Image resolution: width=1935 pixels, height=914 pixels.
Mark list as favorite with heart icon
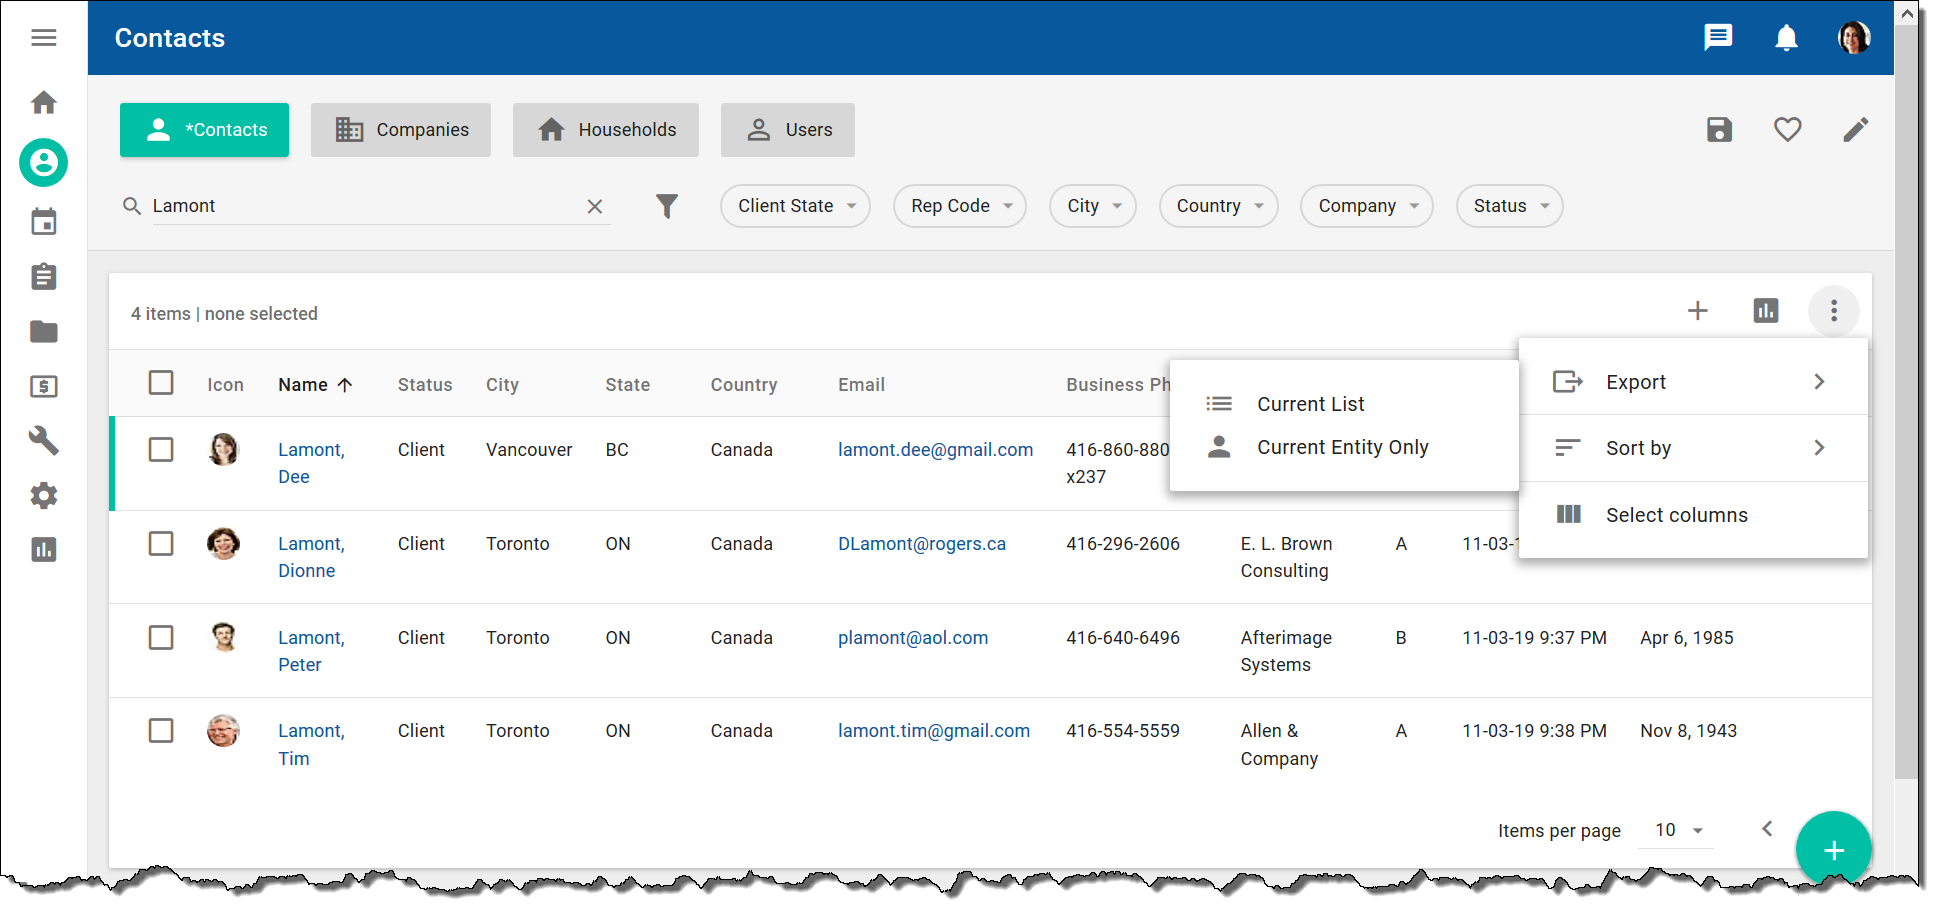[1788, 129]
